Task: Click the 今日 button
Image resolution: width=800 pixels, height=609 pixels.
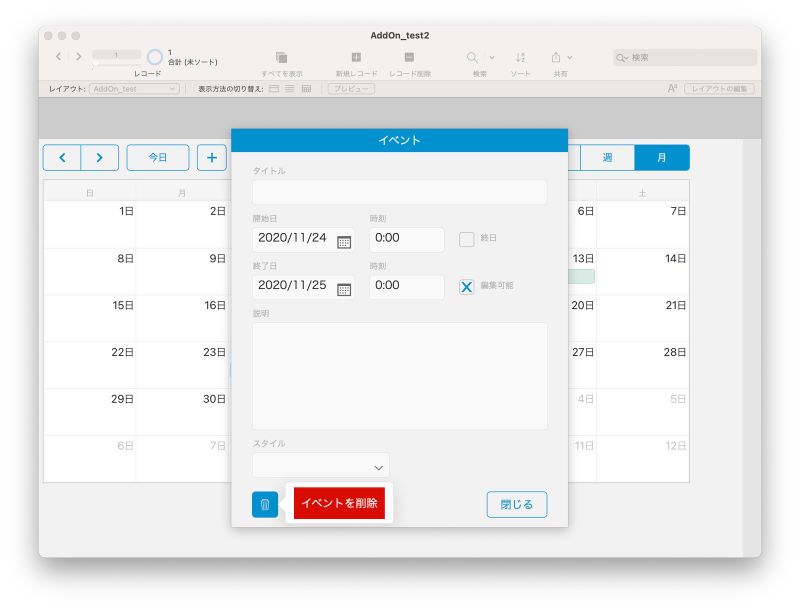Action: click(158, 158)
